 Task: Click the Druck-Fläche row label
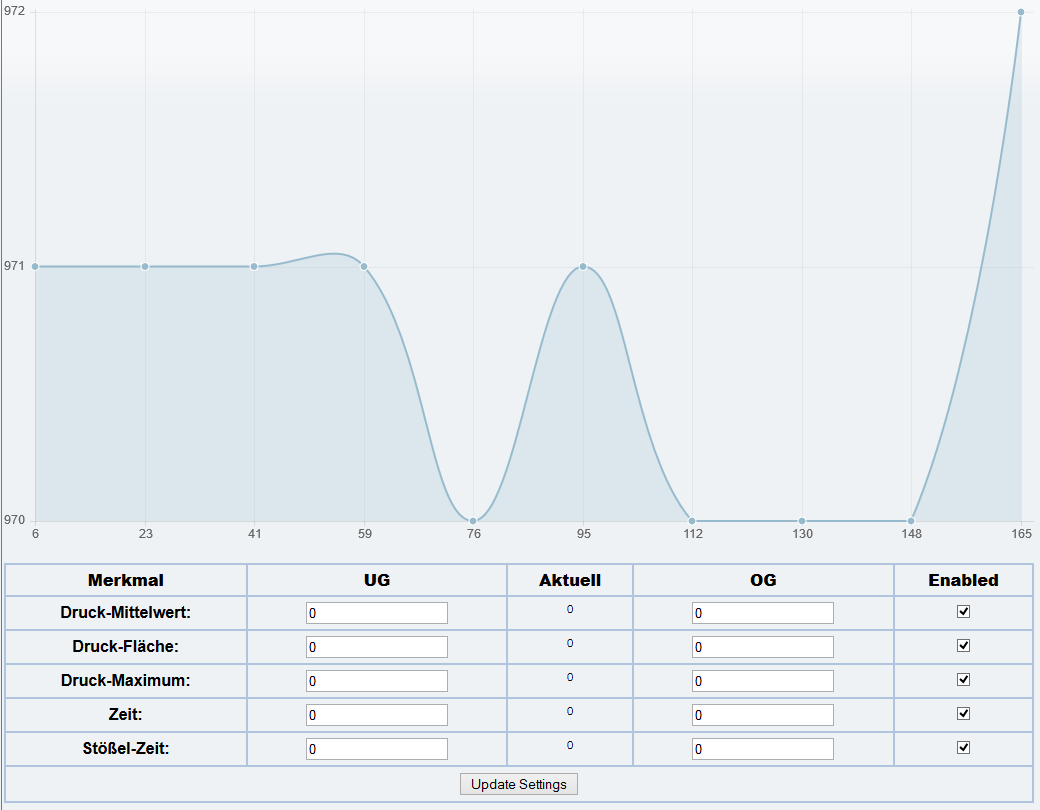pos(125,646)
